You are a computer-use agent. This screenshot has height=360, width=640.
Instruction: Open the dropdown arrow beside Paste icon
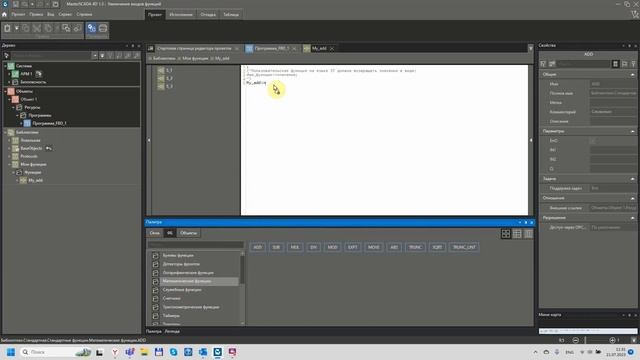tap(17, 28)
